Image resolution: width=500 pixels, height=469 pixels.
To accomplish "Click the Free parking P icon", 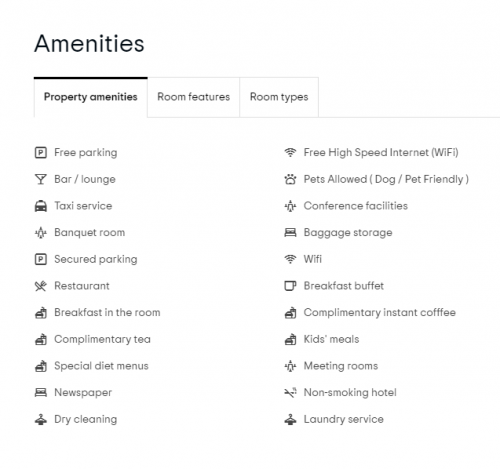I will click(x=41, y=153).
